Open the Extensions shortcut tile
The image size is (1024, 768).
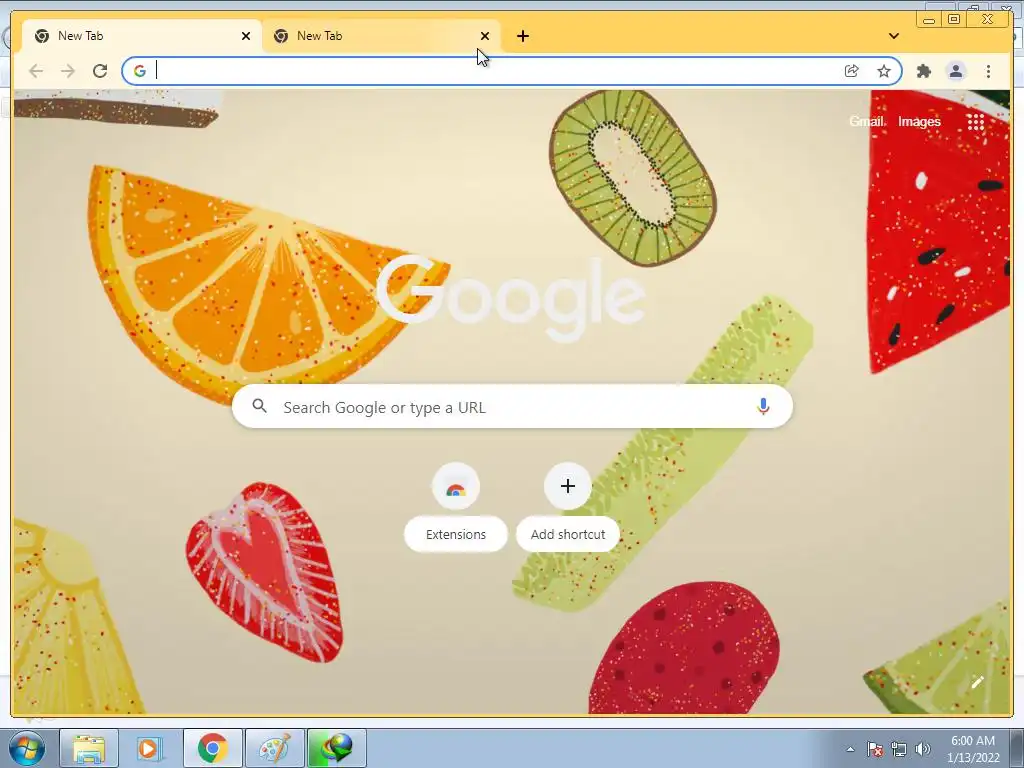pos(456,507)
